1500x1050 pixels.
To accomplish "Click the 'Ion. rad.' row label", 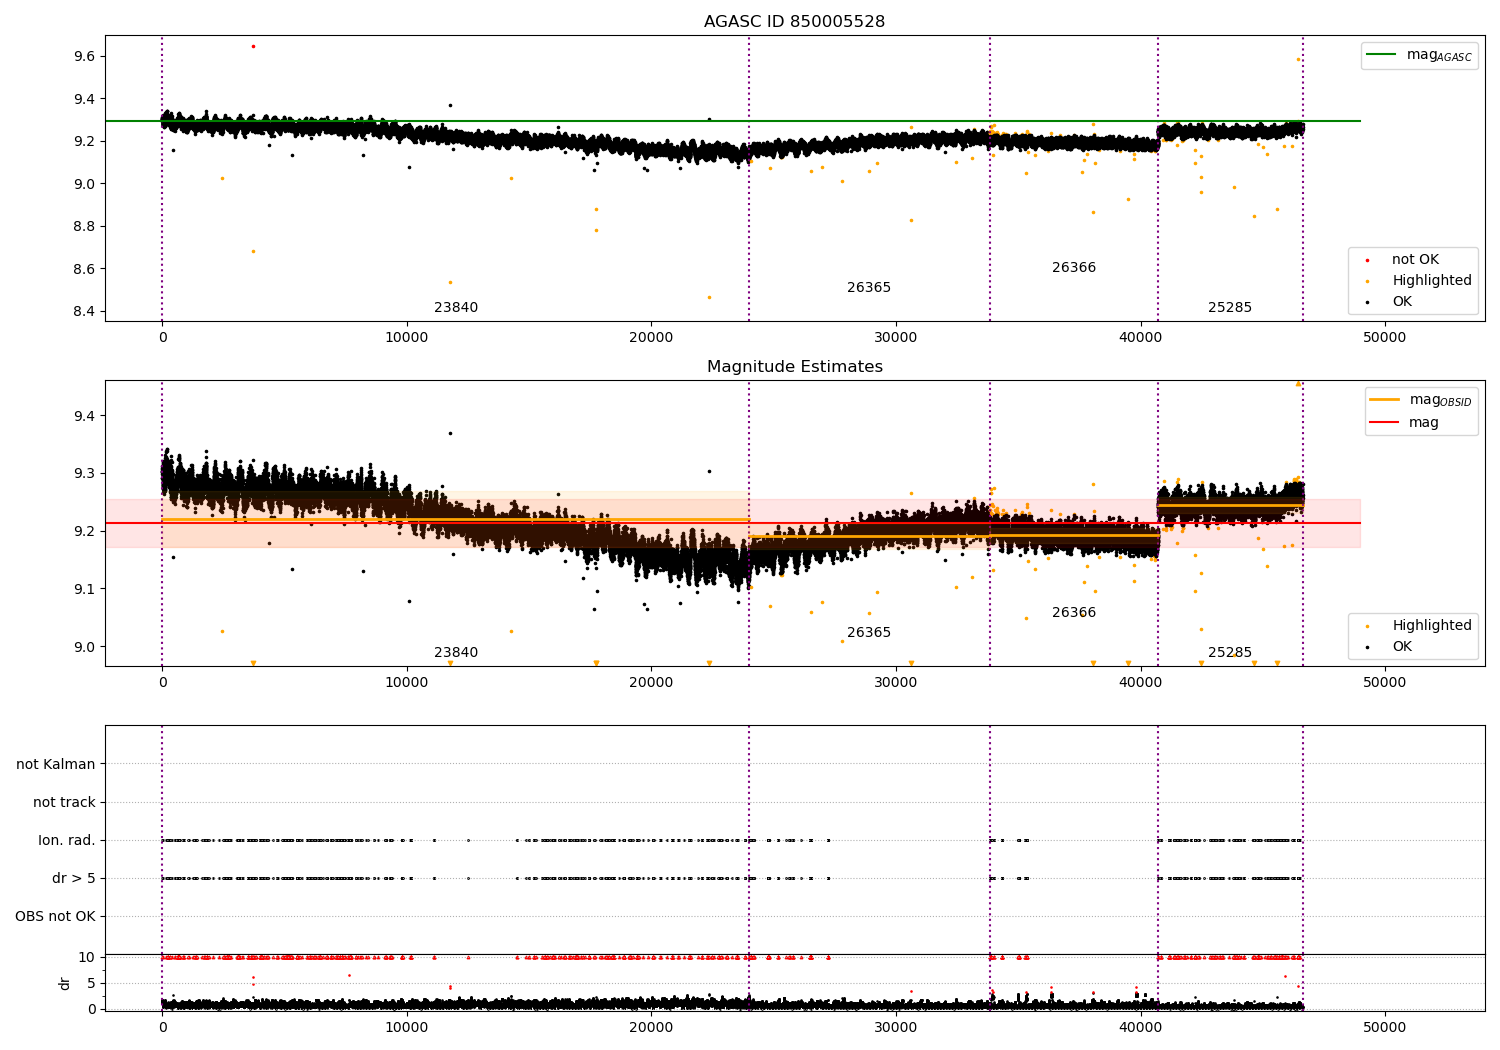I will coord(67,841).
